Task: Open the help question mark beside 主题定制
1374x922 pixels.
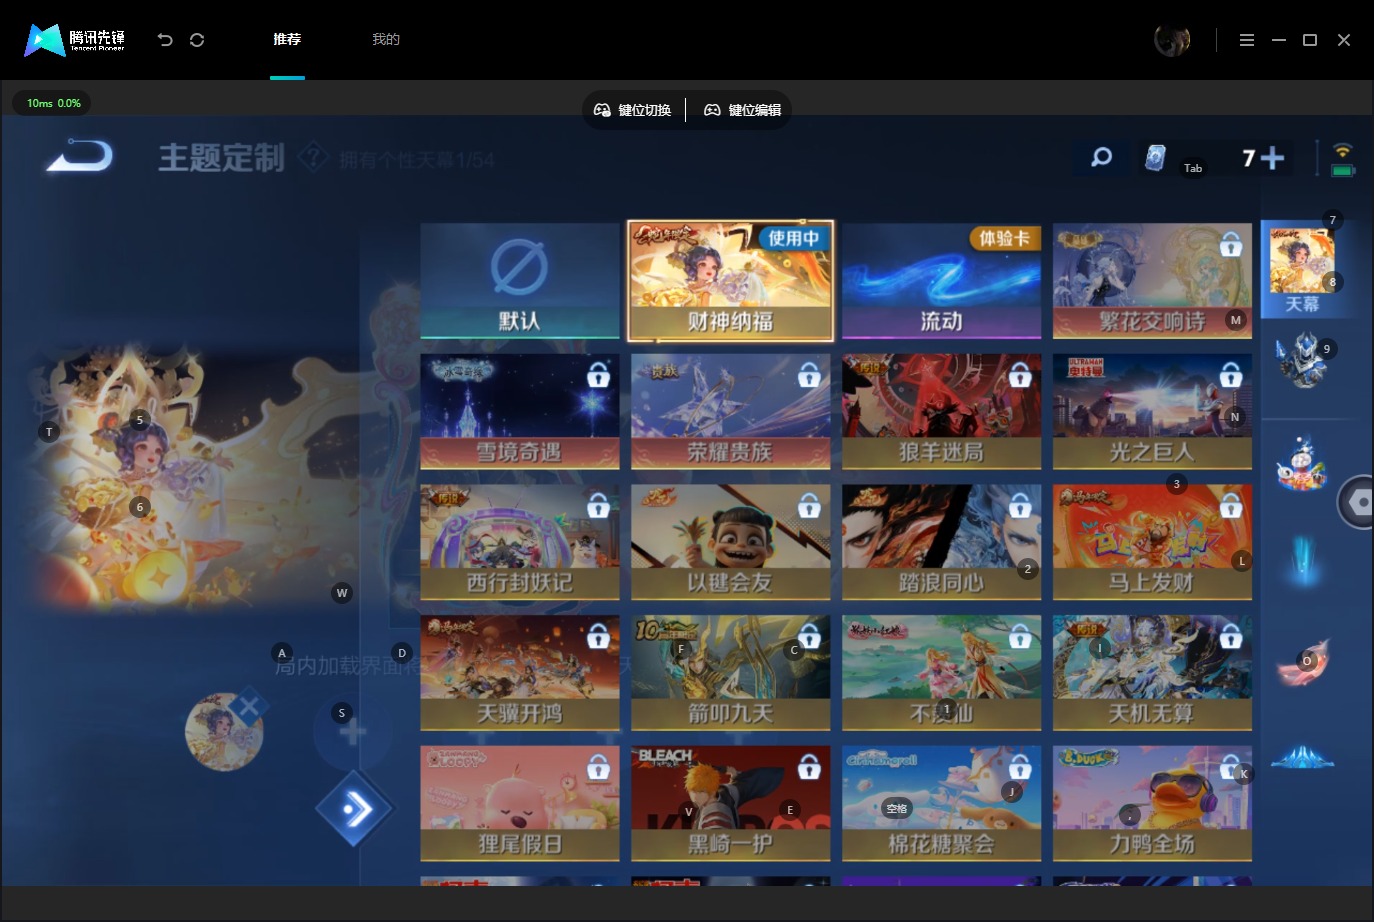Action: tap(313, 157)
